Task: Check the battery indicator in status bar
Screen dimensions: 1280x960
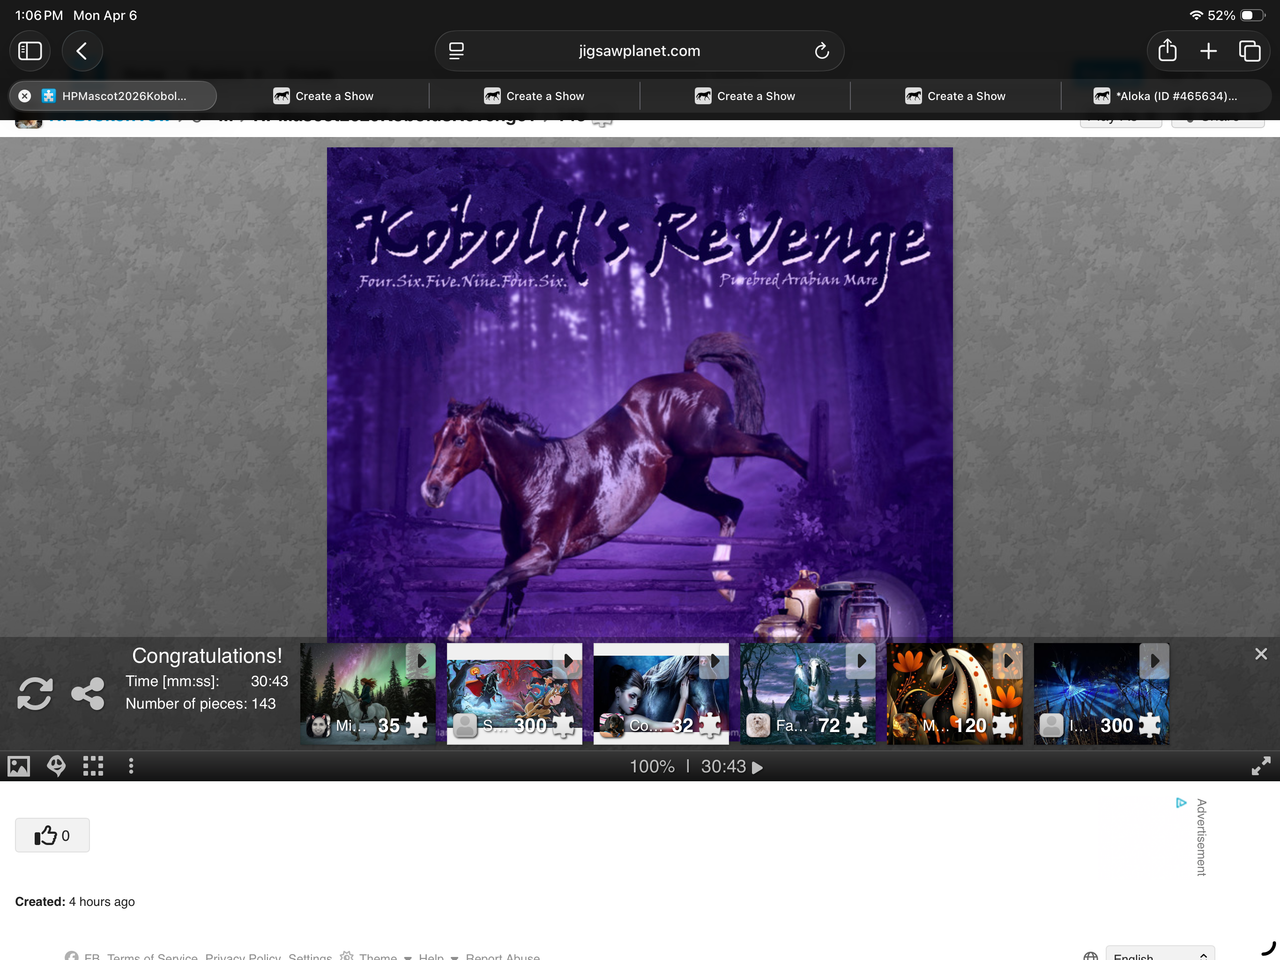Action: [x=1254, y=16]
